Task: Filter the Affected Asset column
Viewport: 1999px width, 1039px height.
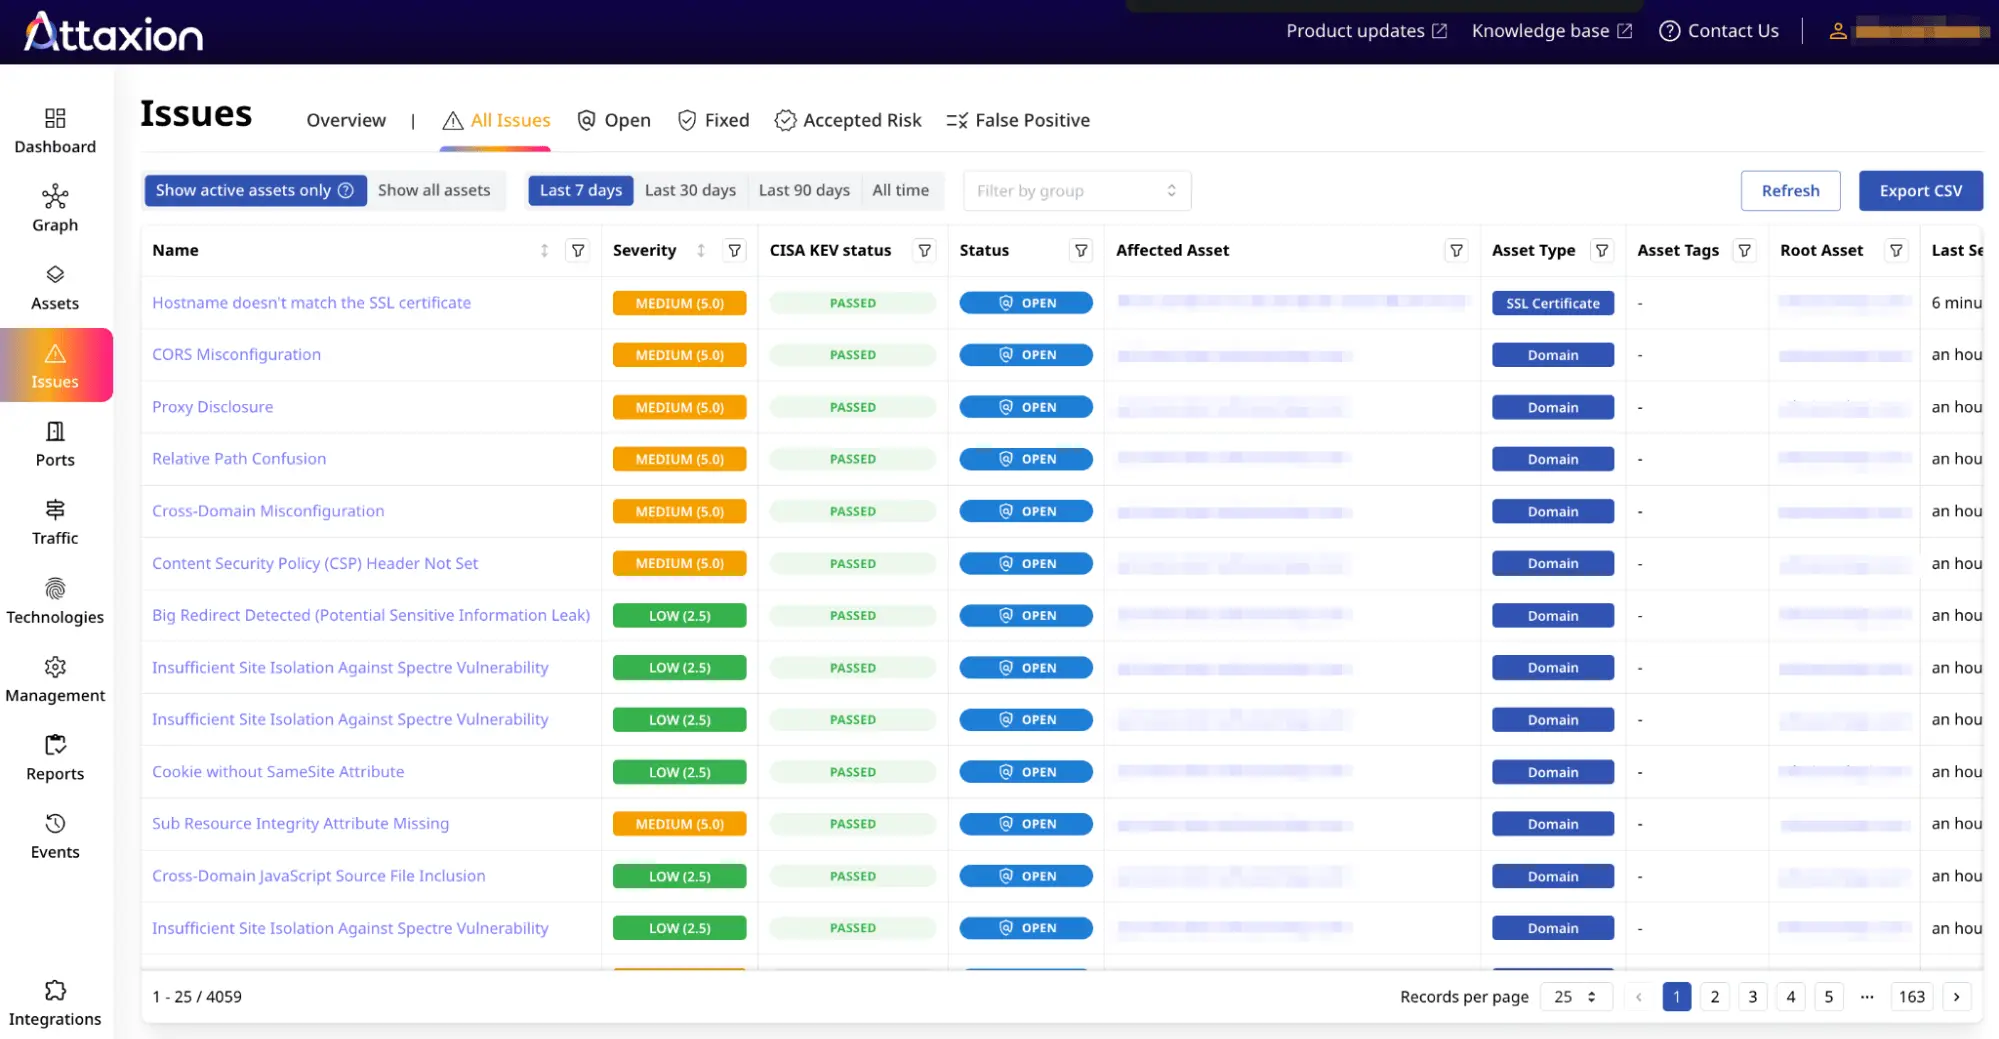Action: tap(1456, 251)
